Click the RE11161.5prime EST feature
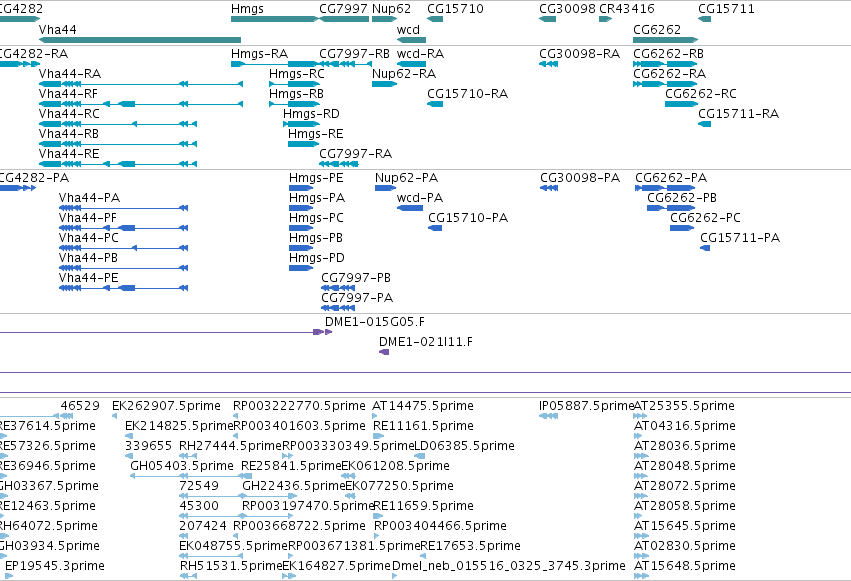Viewport: 851px width, 581px height. 379,436
